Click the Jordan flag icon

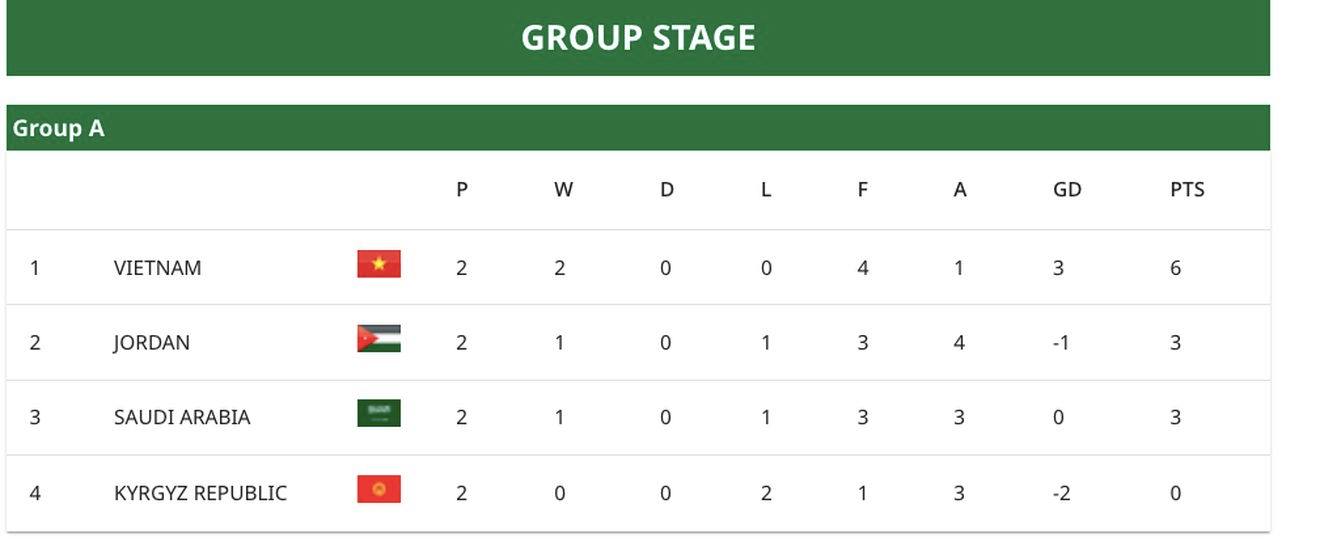(x=379, y=339)
